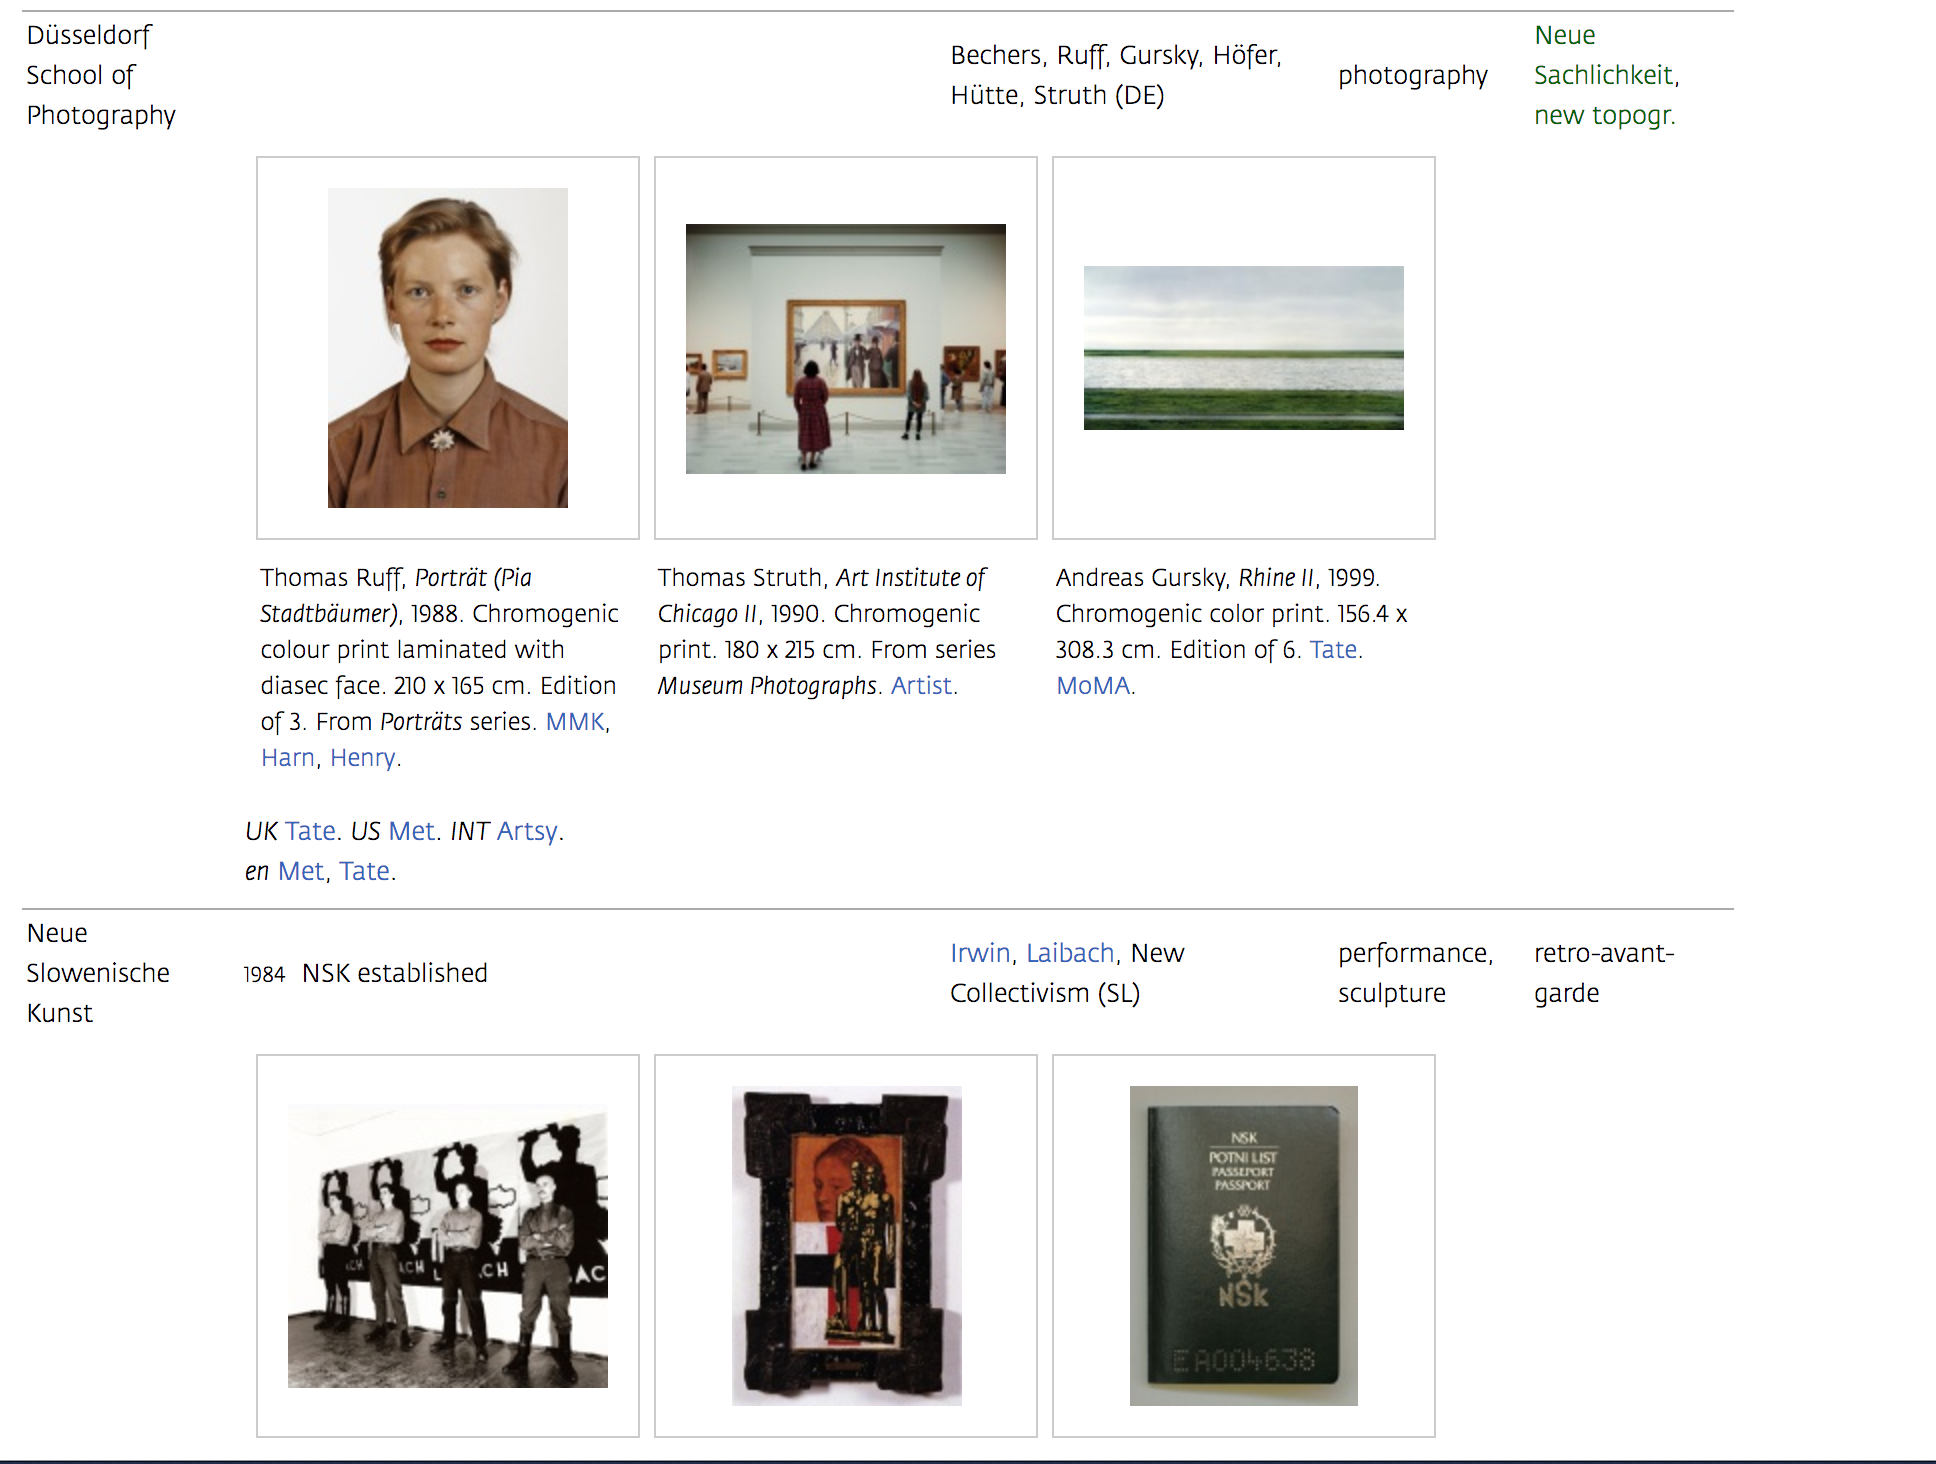Open MMK link in Ruff caption

[x=575, y=722]
